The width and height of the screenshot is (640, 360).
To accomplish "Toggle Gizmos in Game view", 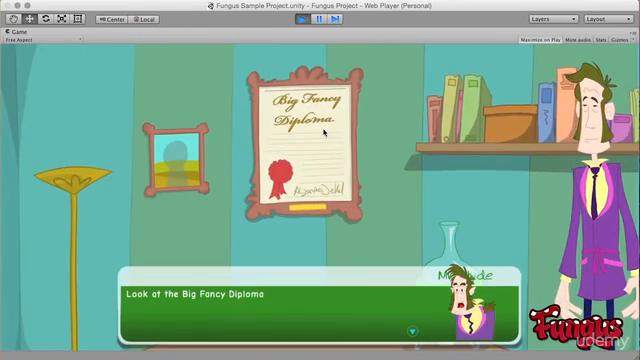I will [620, 40].
